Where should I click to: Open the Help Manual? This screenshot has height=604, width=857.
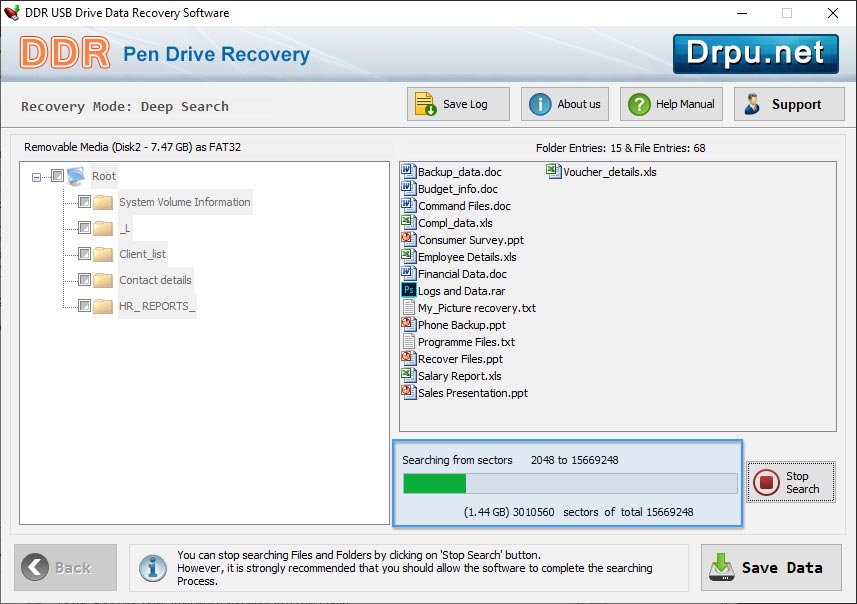pos(671,104)
